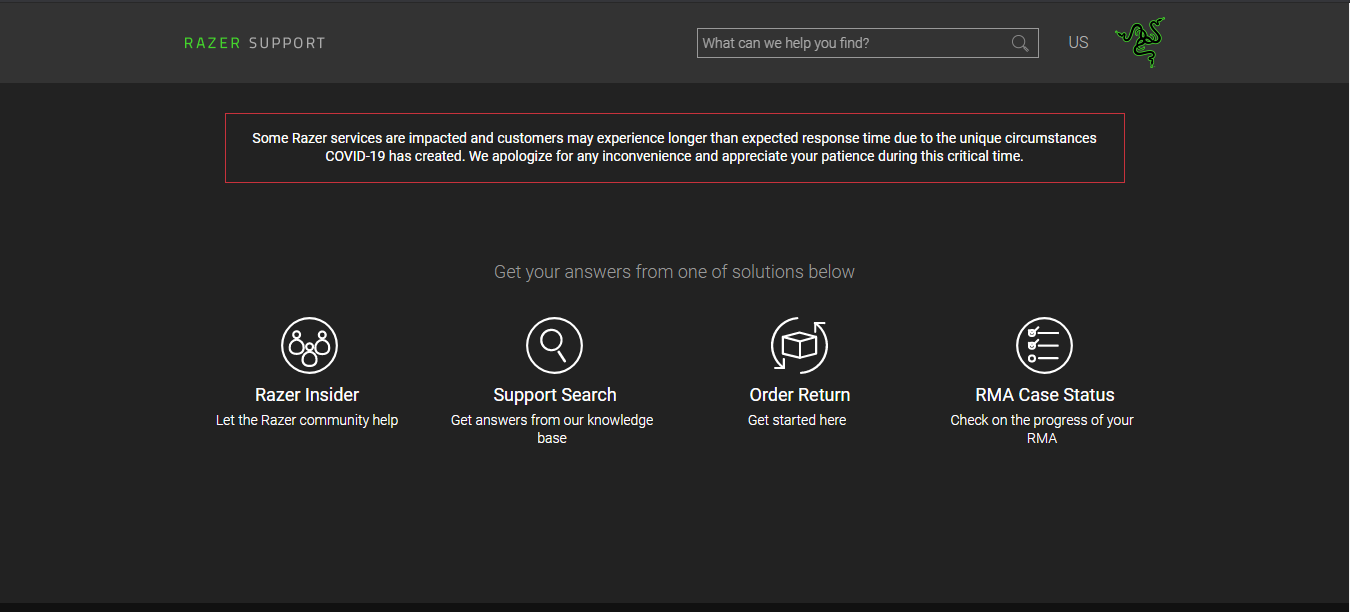
Task: Go to Razer Support home link
Action: point(255,43)
